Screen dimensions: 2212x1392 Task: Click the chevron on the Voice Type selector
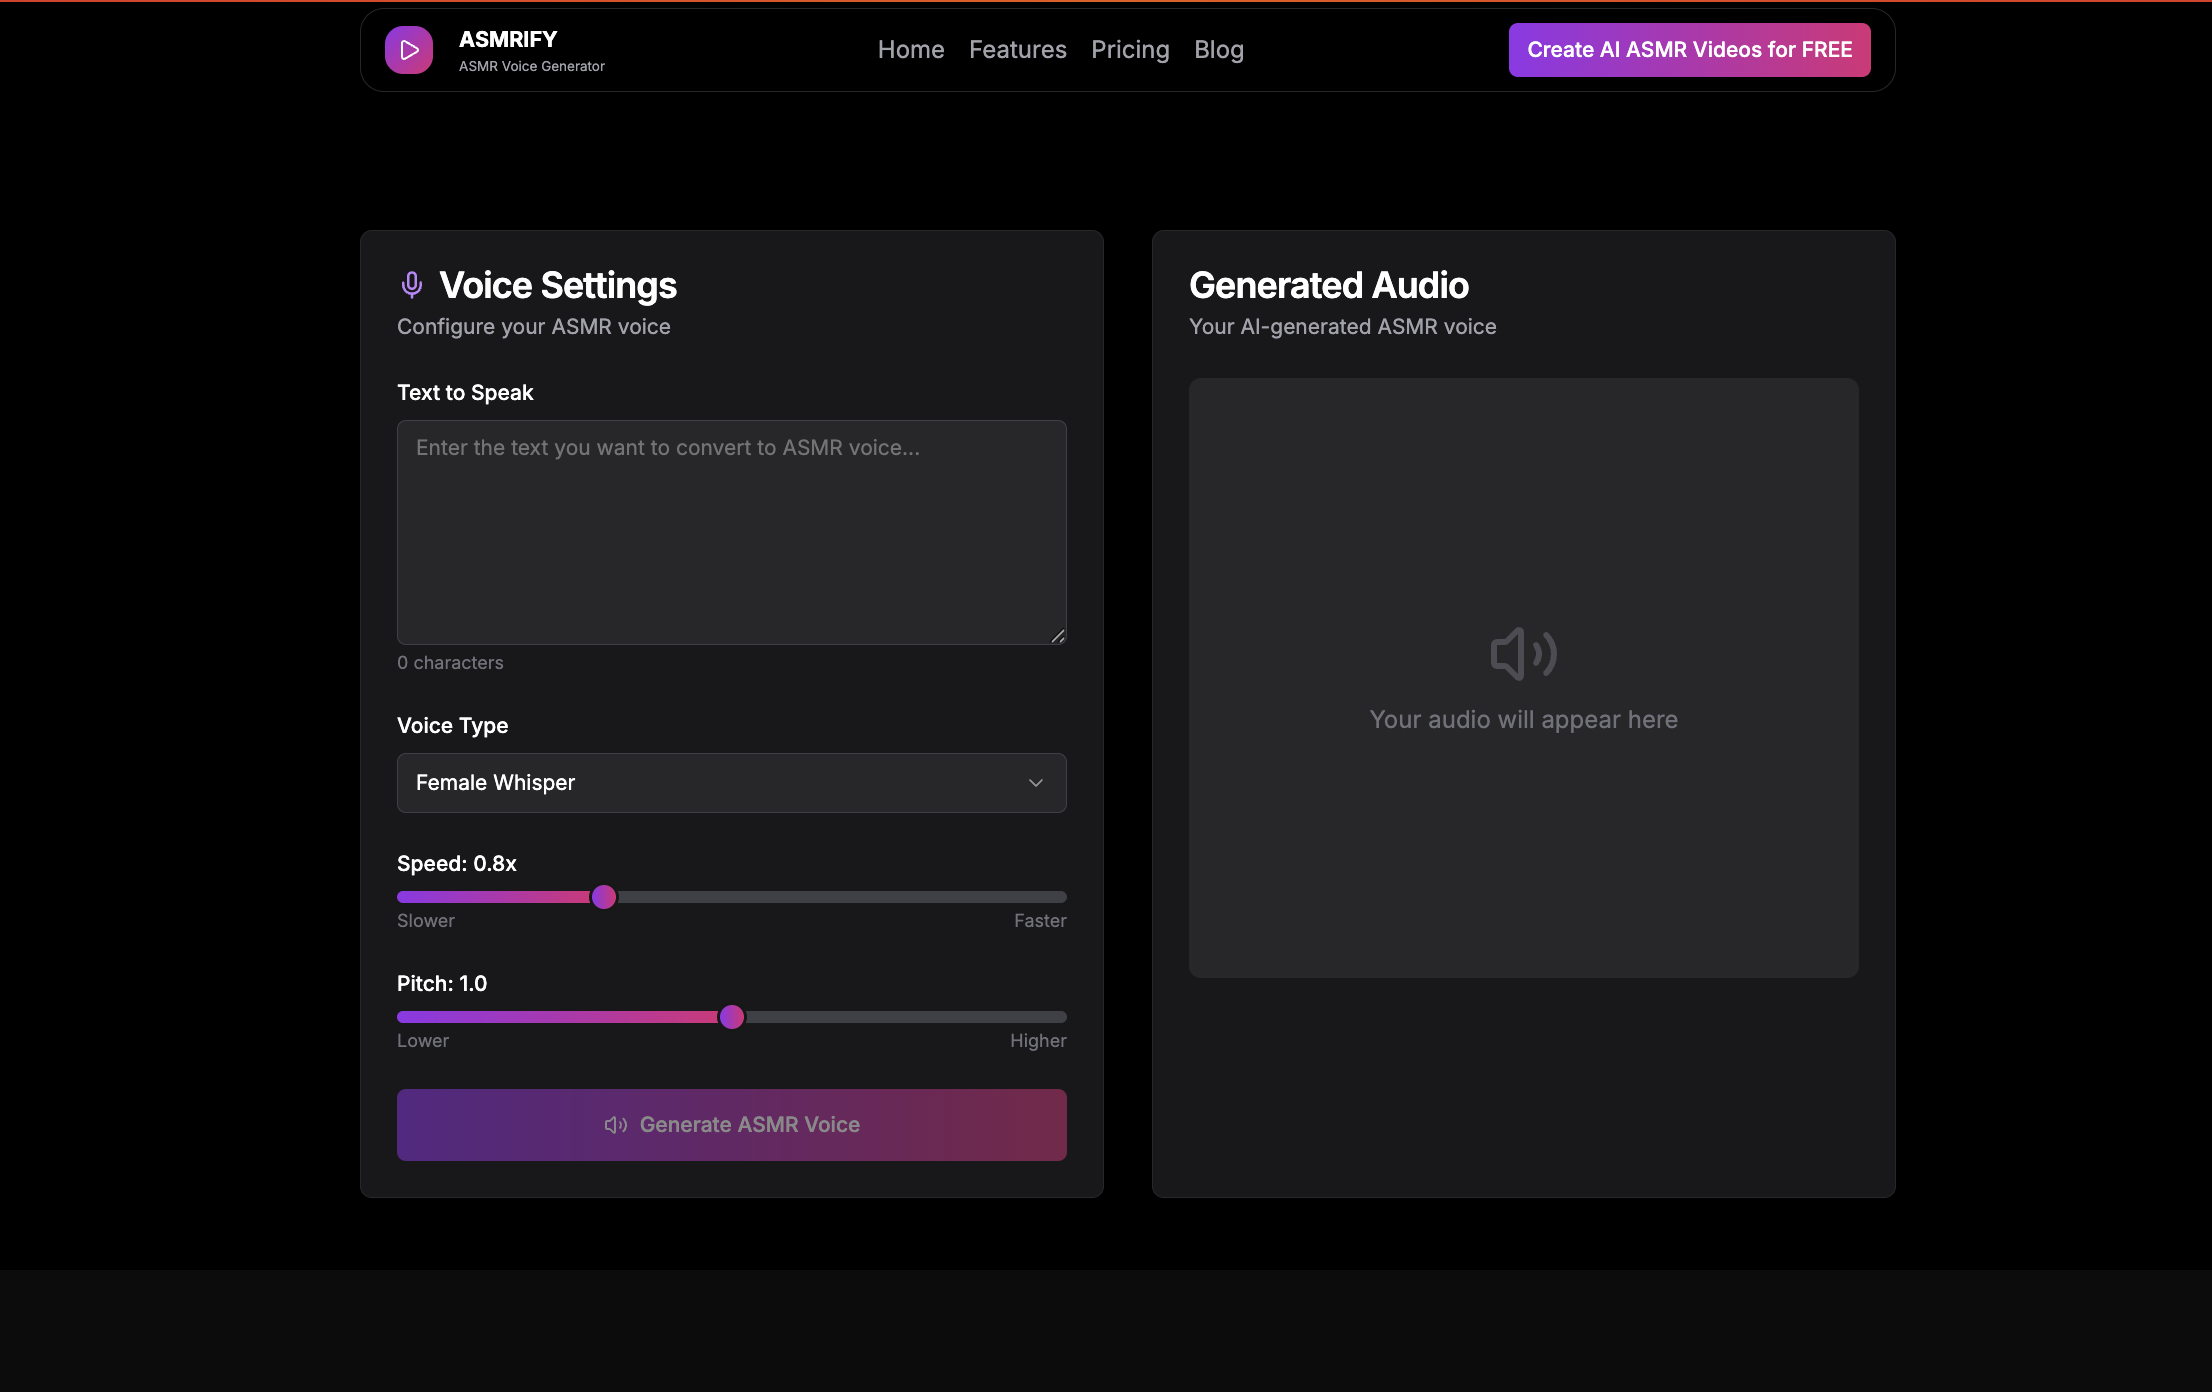1036,783
